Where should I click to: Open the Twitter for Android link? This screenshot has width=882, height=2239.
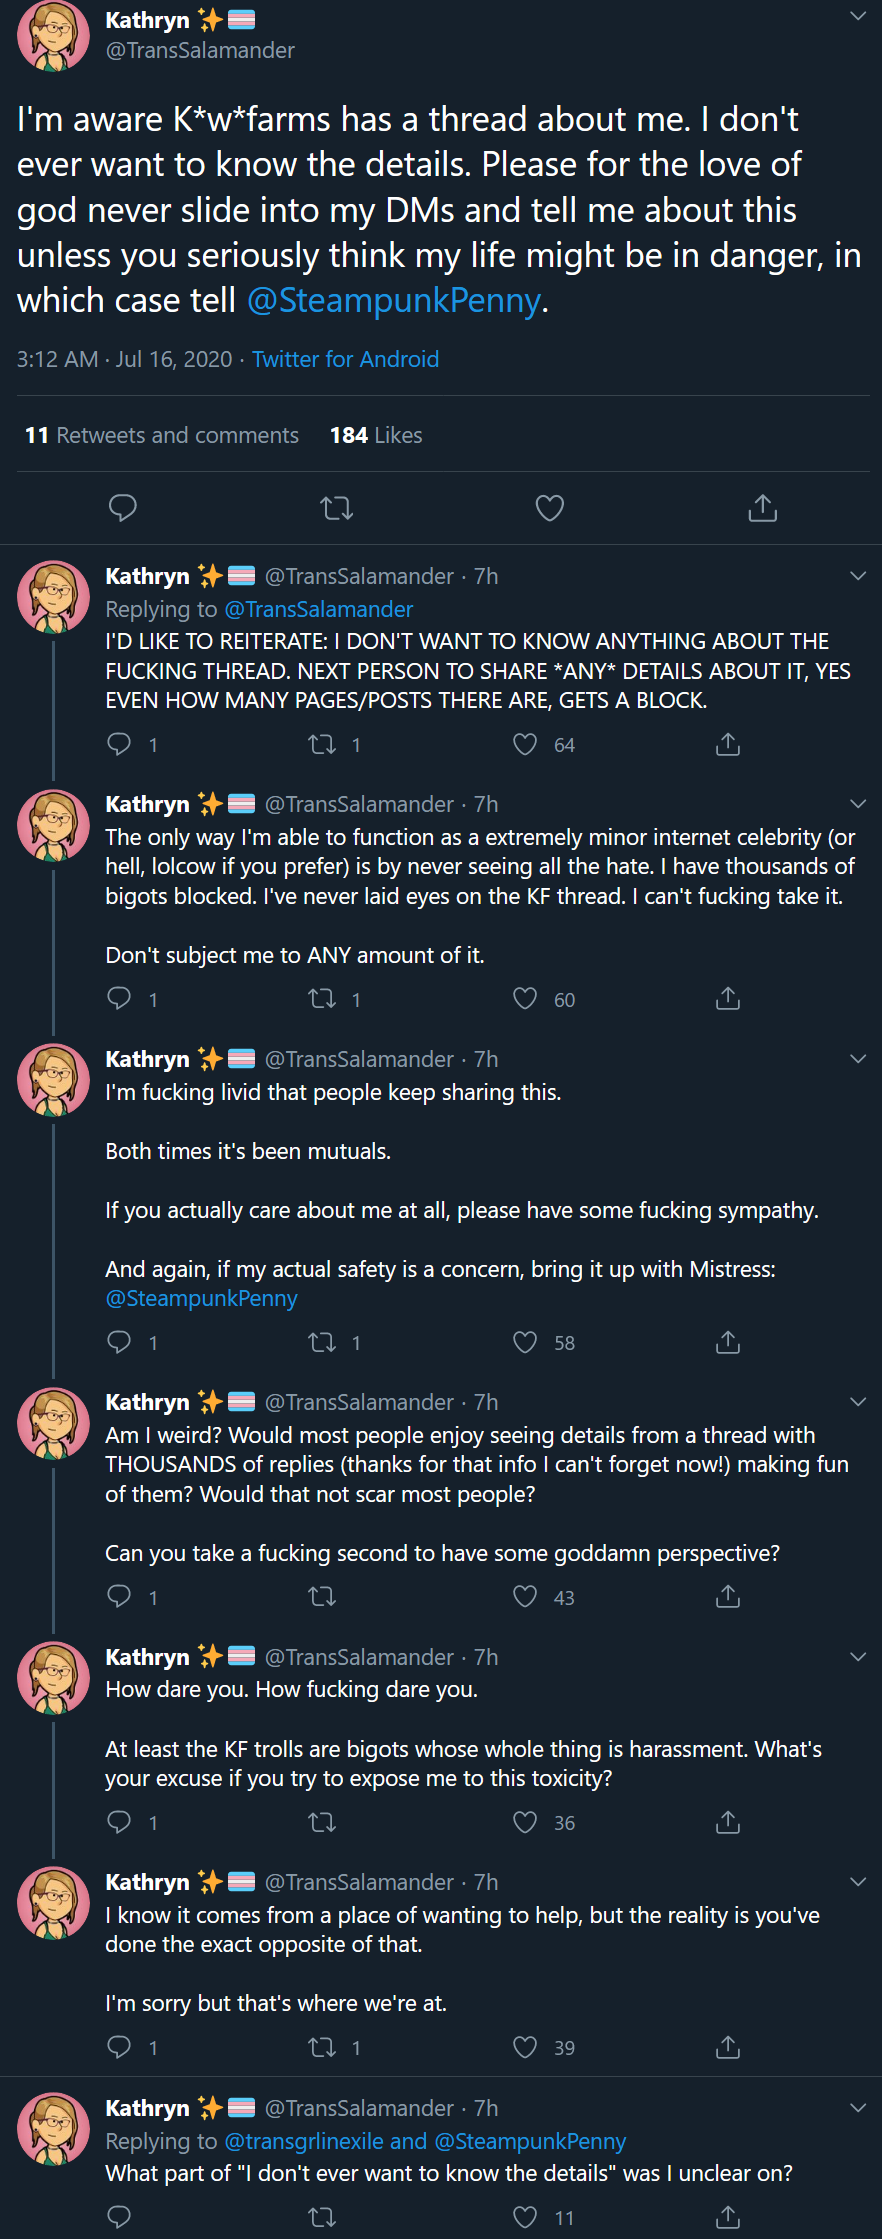tap(345, 359)
